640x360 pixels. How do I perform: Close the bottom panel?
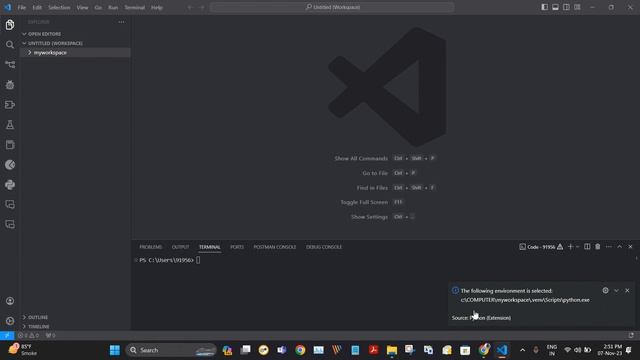click(630, 247)
